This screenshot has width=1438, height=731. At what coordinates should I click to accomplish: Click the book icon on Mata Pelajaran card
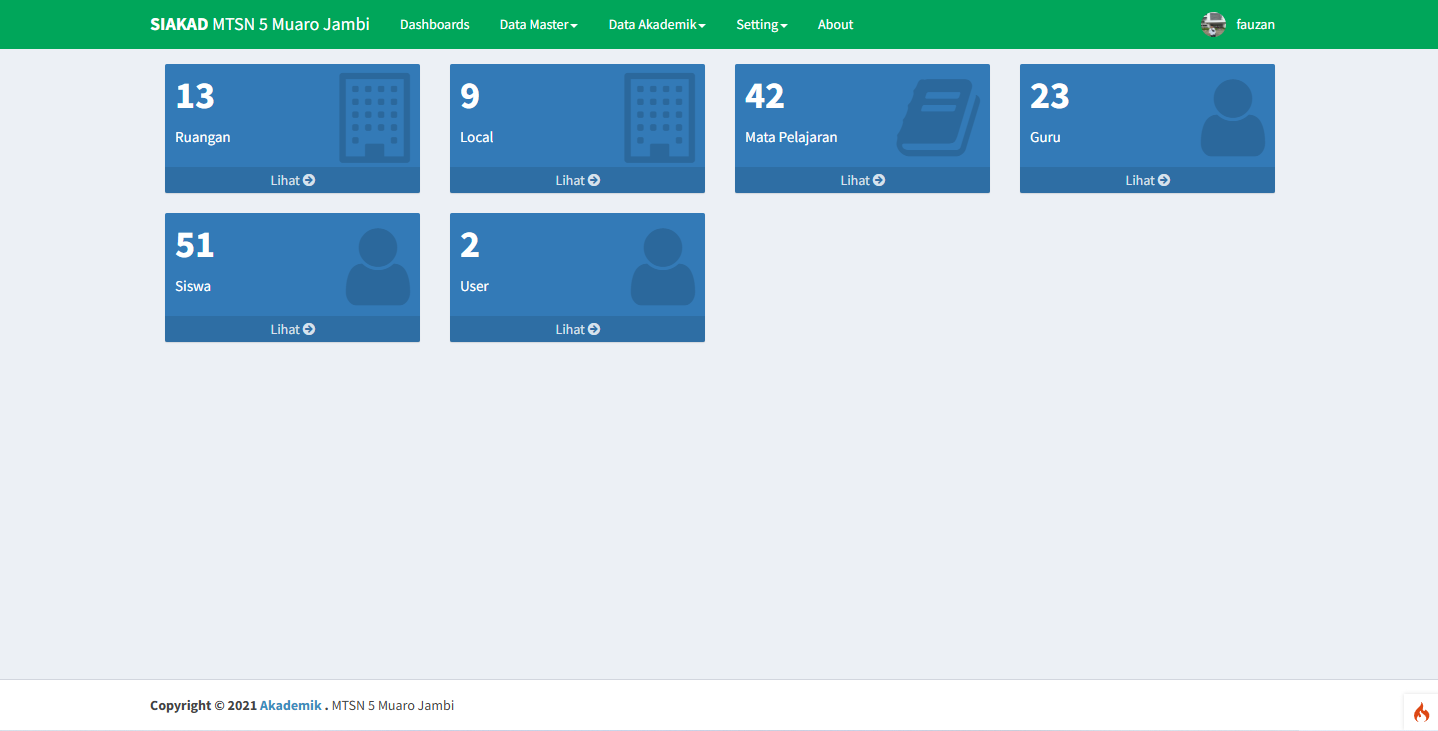pyautogui.click(x=938, y=117)
